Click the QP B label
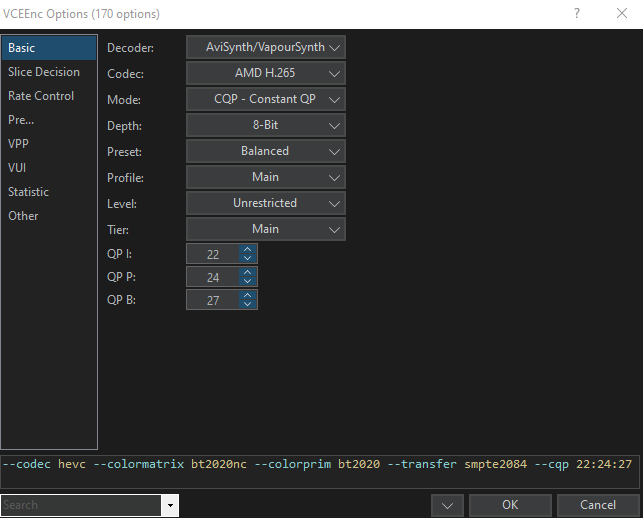Screen dimensions: 643x518 [121, 300]
